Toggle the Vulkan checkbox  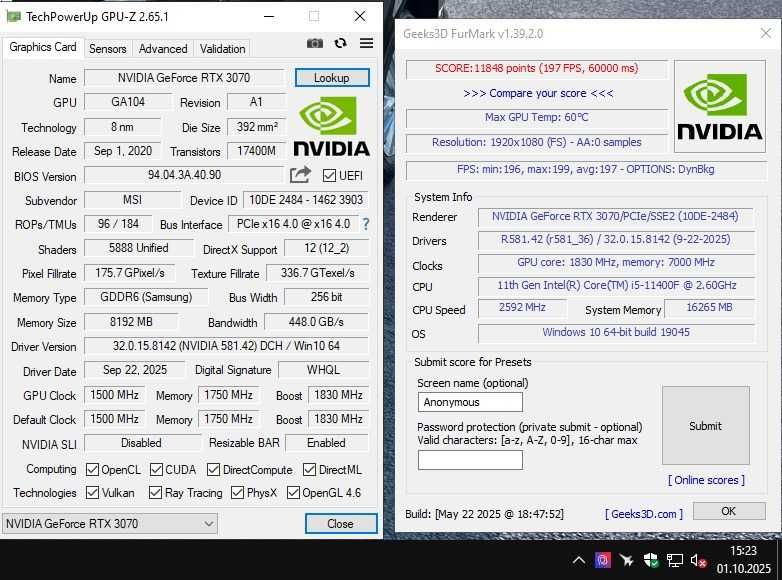(x=92, y=493)
